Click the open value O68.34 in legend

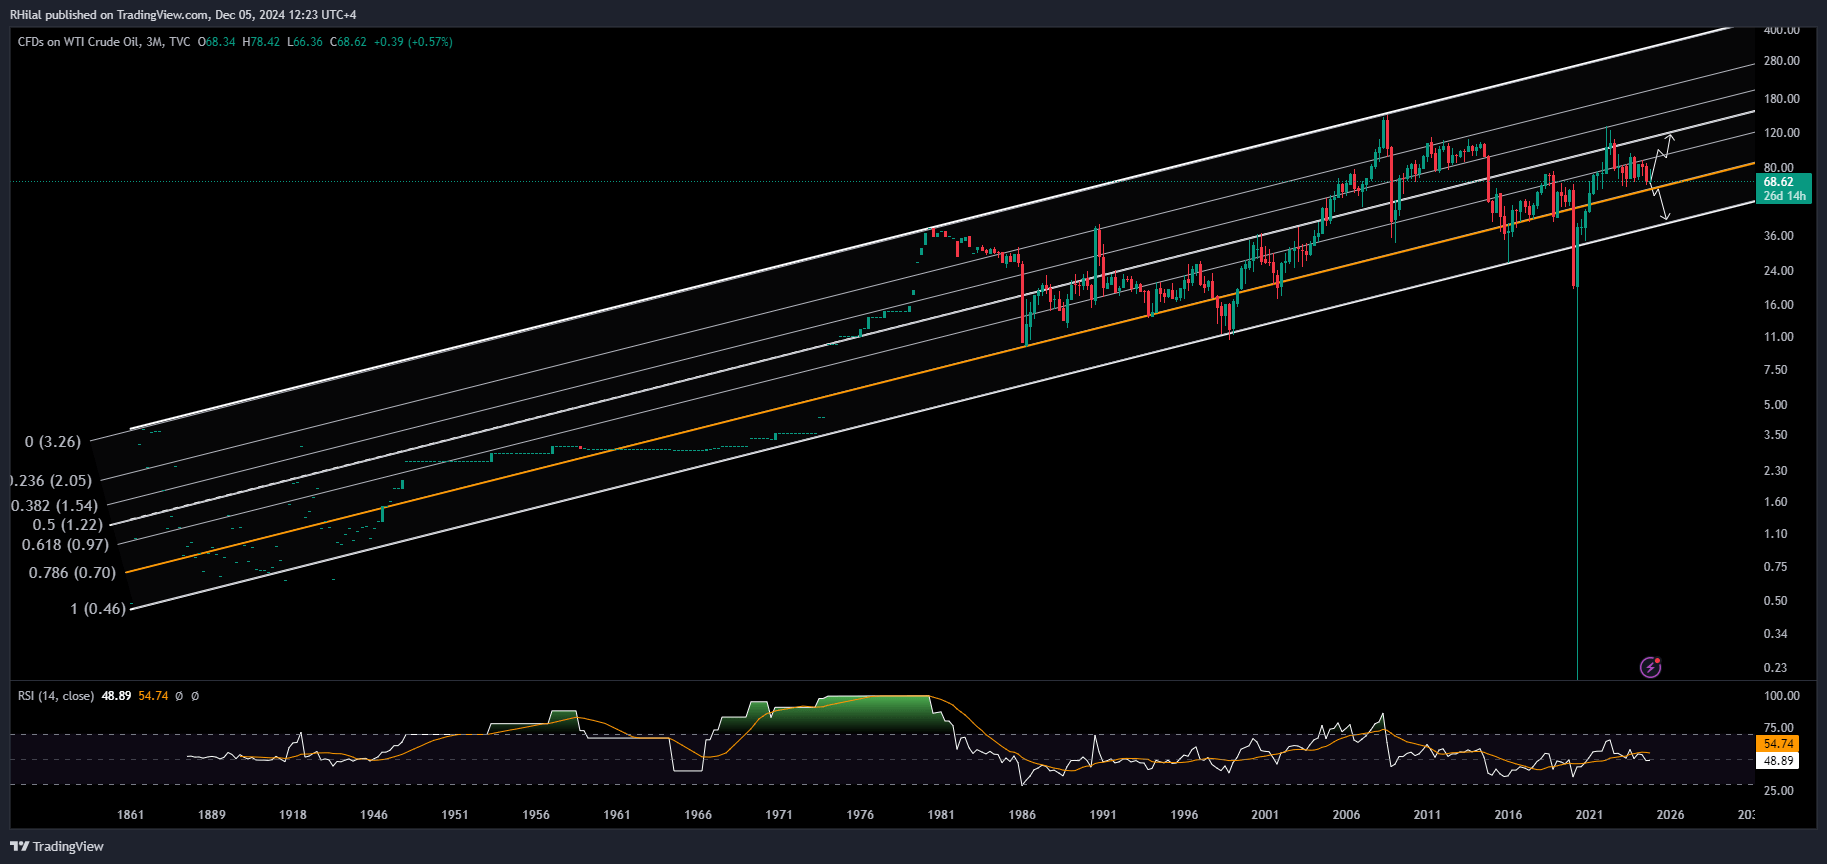pyautogui.click(x=217, y=42)
